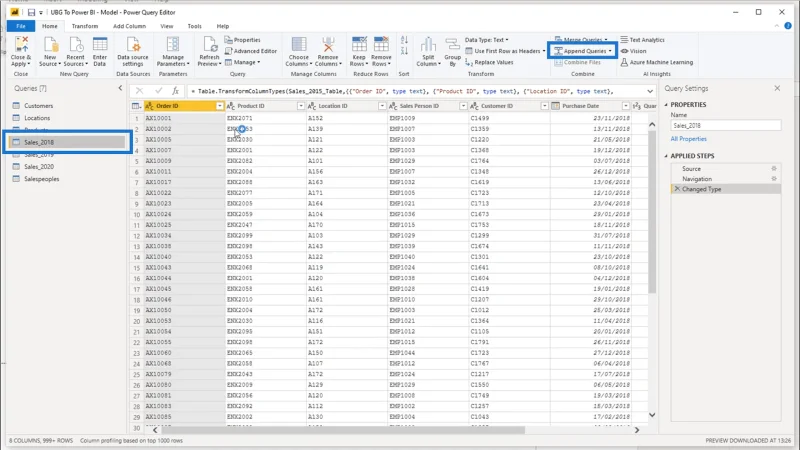Click Replace Values in ribbon
800x450 pixels.
(x=489, y=62)
